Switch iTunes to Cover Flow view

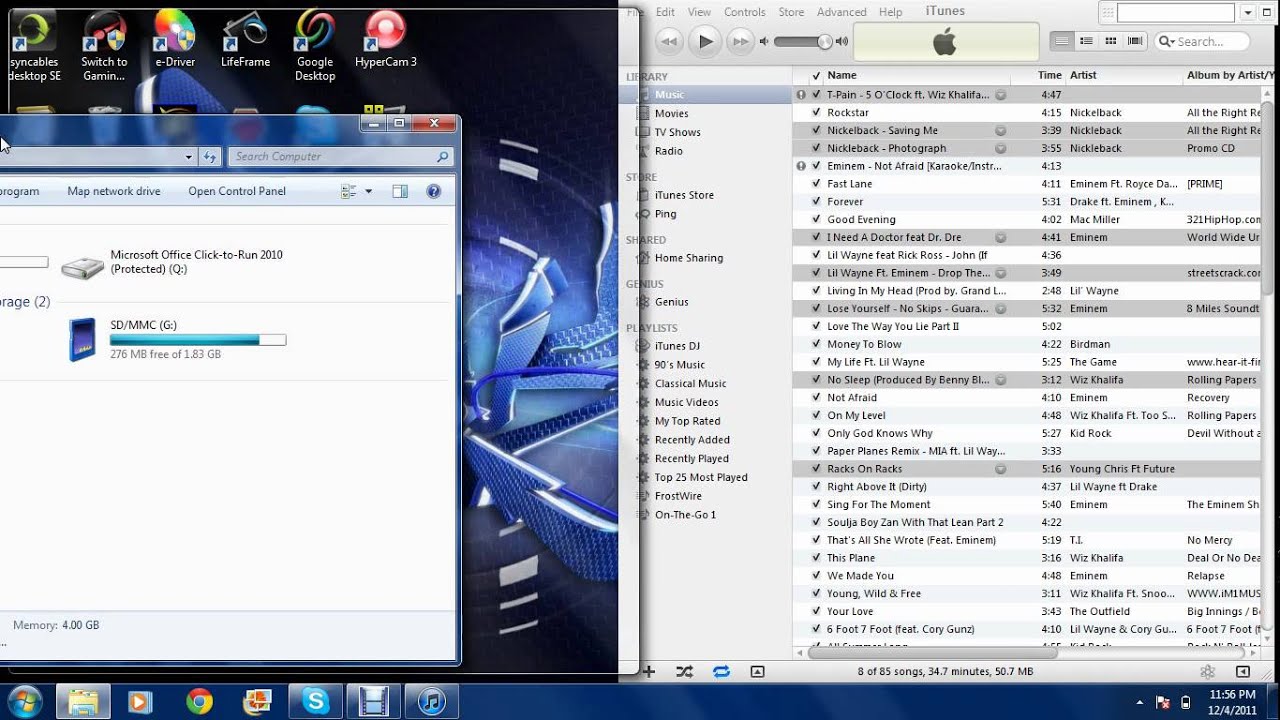(x=1135, y=41)
